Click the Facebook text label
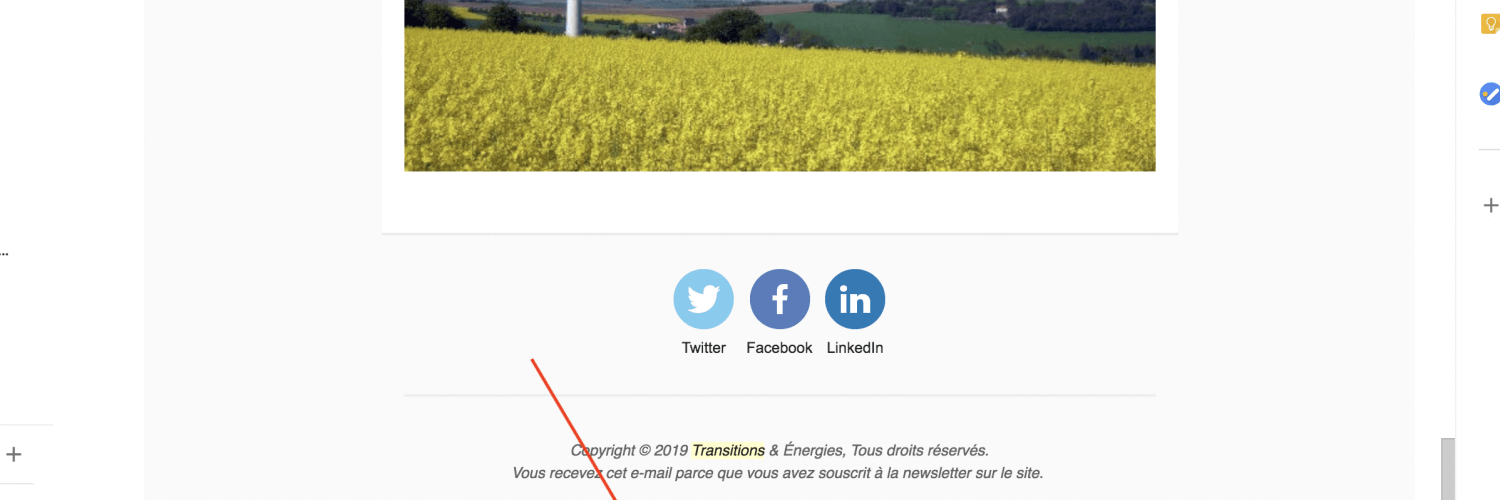This screenshot has height=500, width=1500. [779, 348]
